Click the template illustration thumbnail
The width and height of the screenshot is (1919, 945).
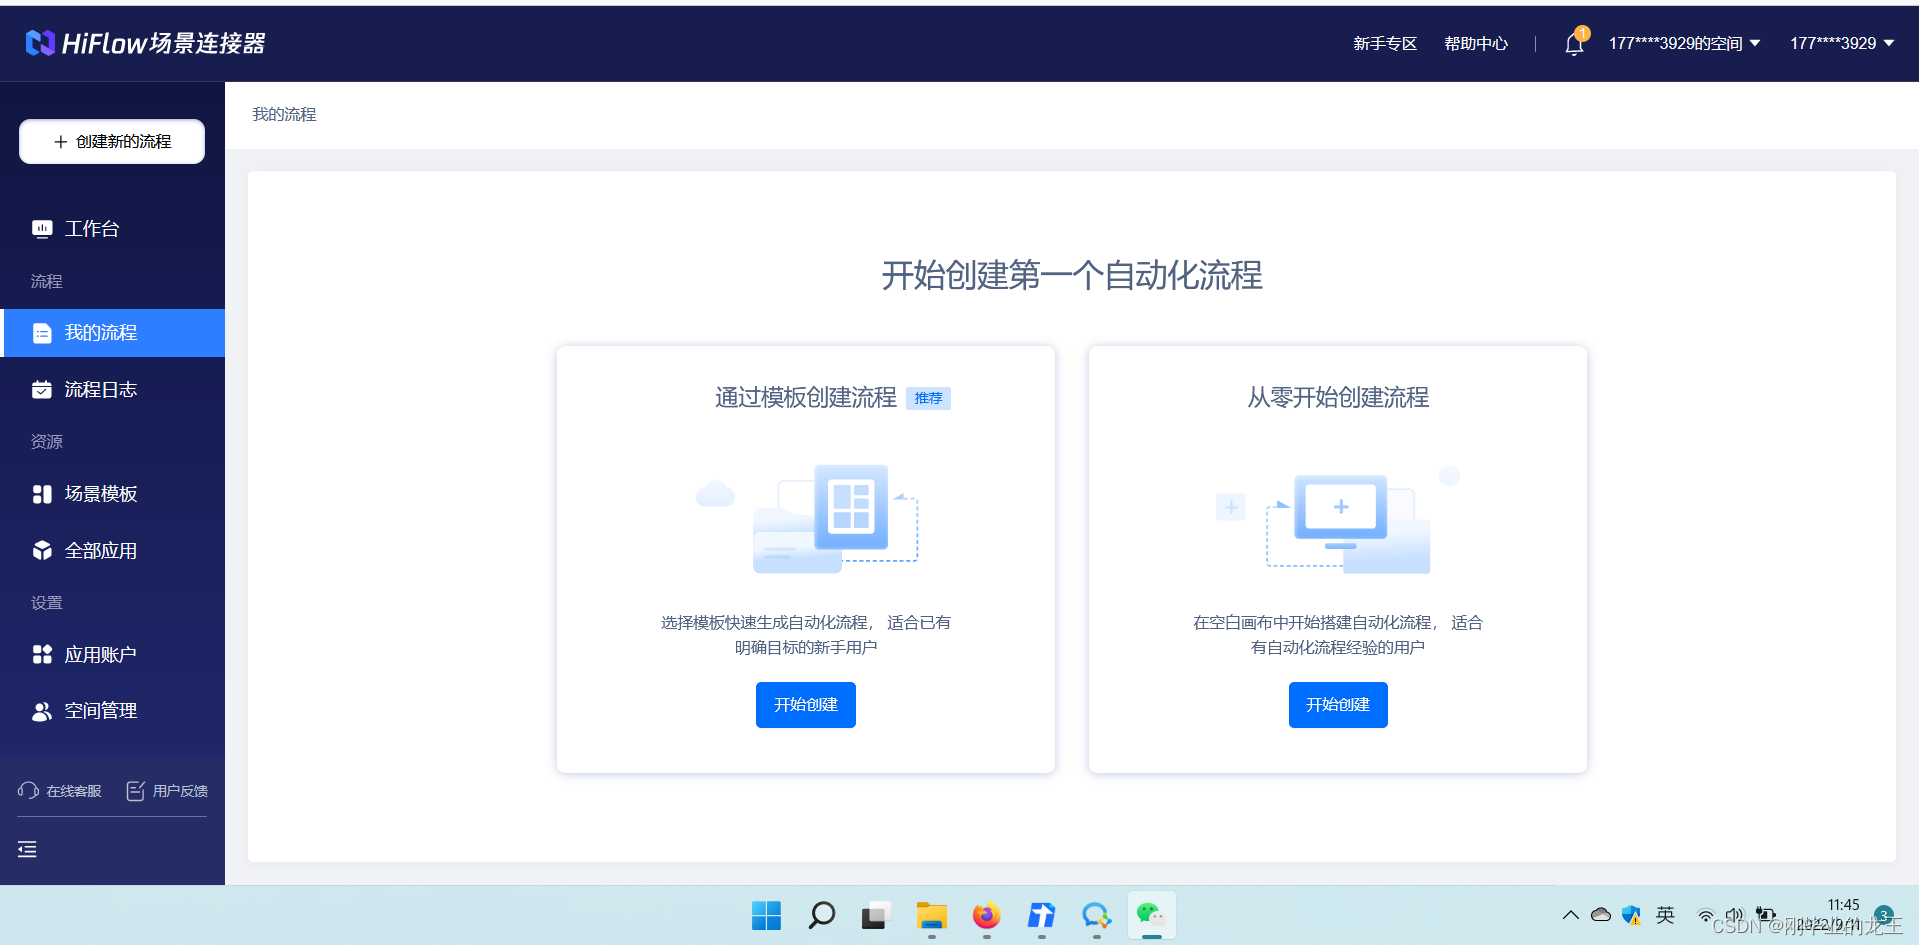pos(806,518)
